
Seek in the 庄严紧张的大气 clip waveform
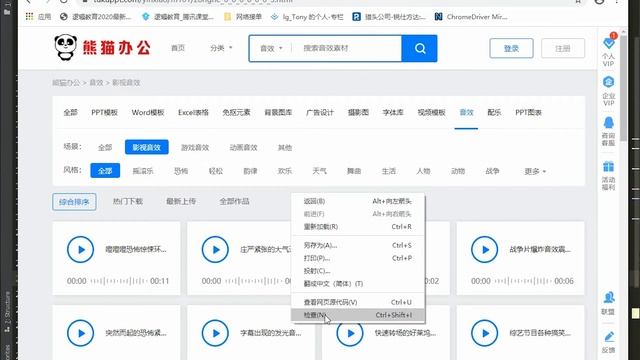click(253, 281)
